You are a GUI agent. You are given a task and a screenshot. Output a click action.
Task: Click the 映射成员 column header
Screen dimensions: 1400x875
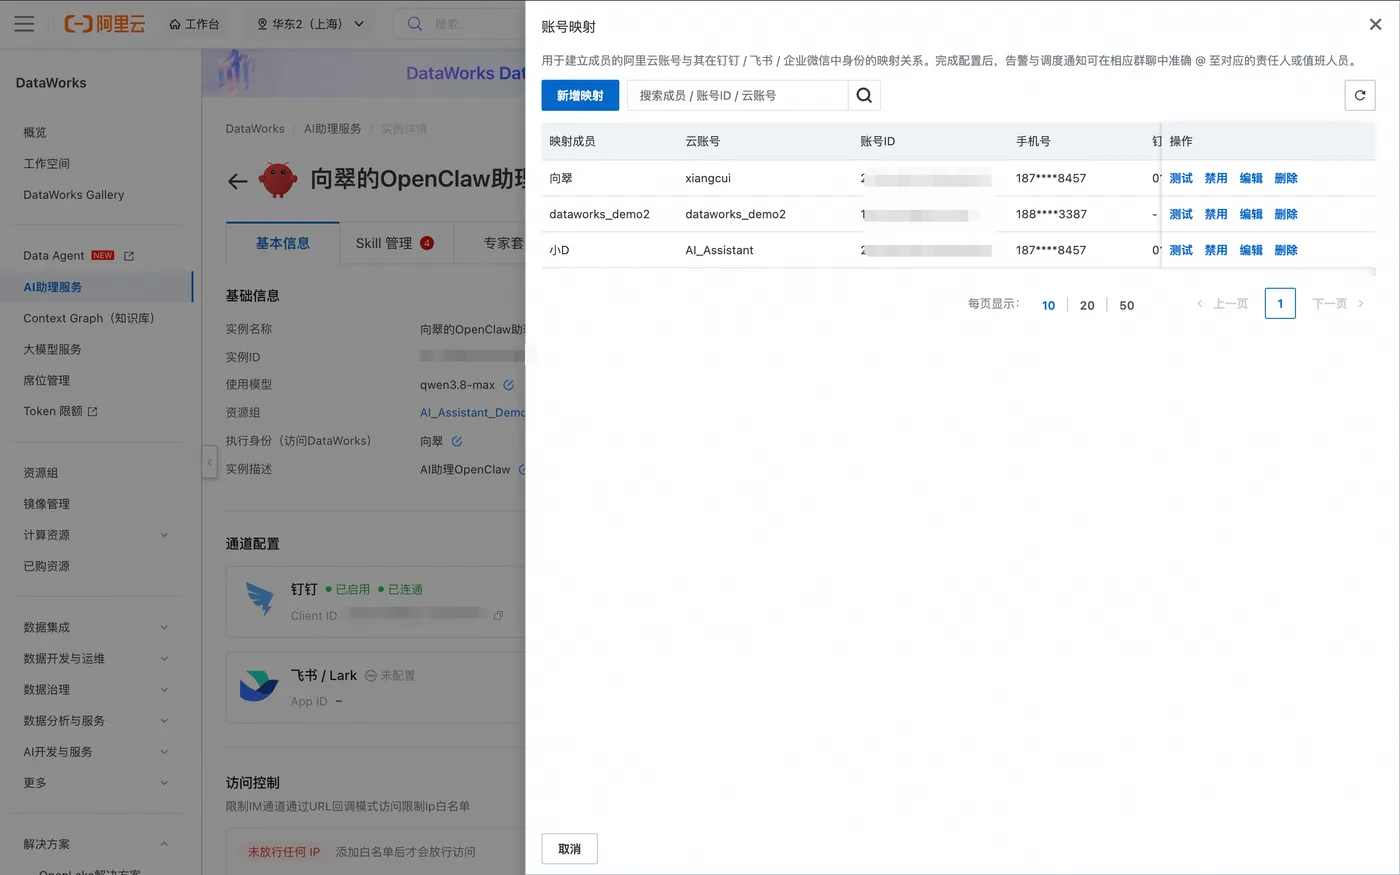572,141
